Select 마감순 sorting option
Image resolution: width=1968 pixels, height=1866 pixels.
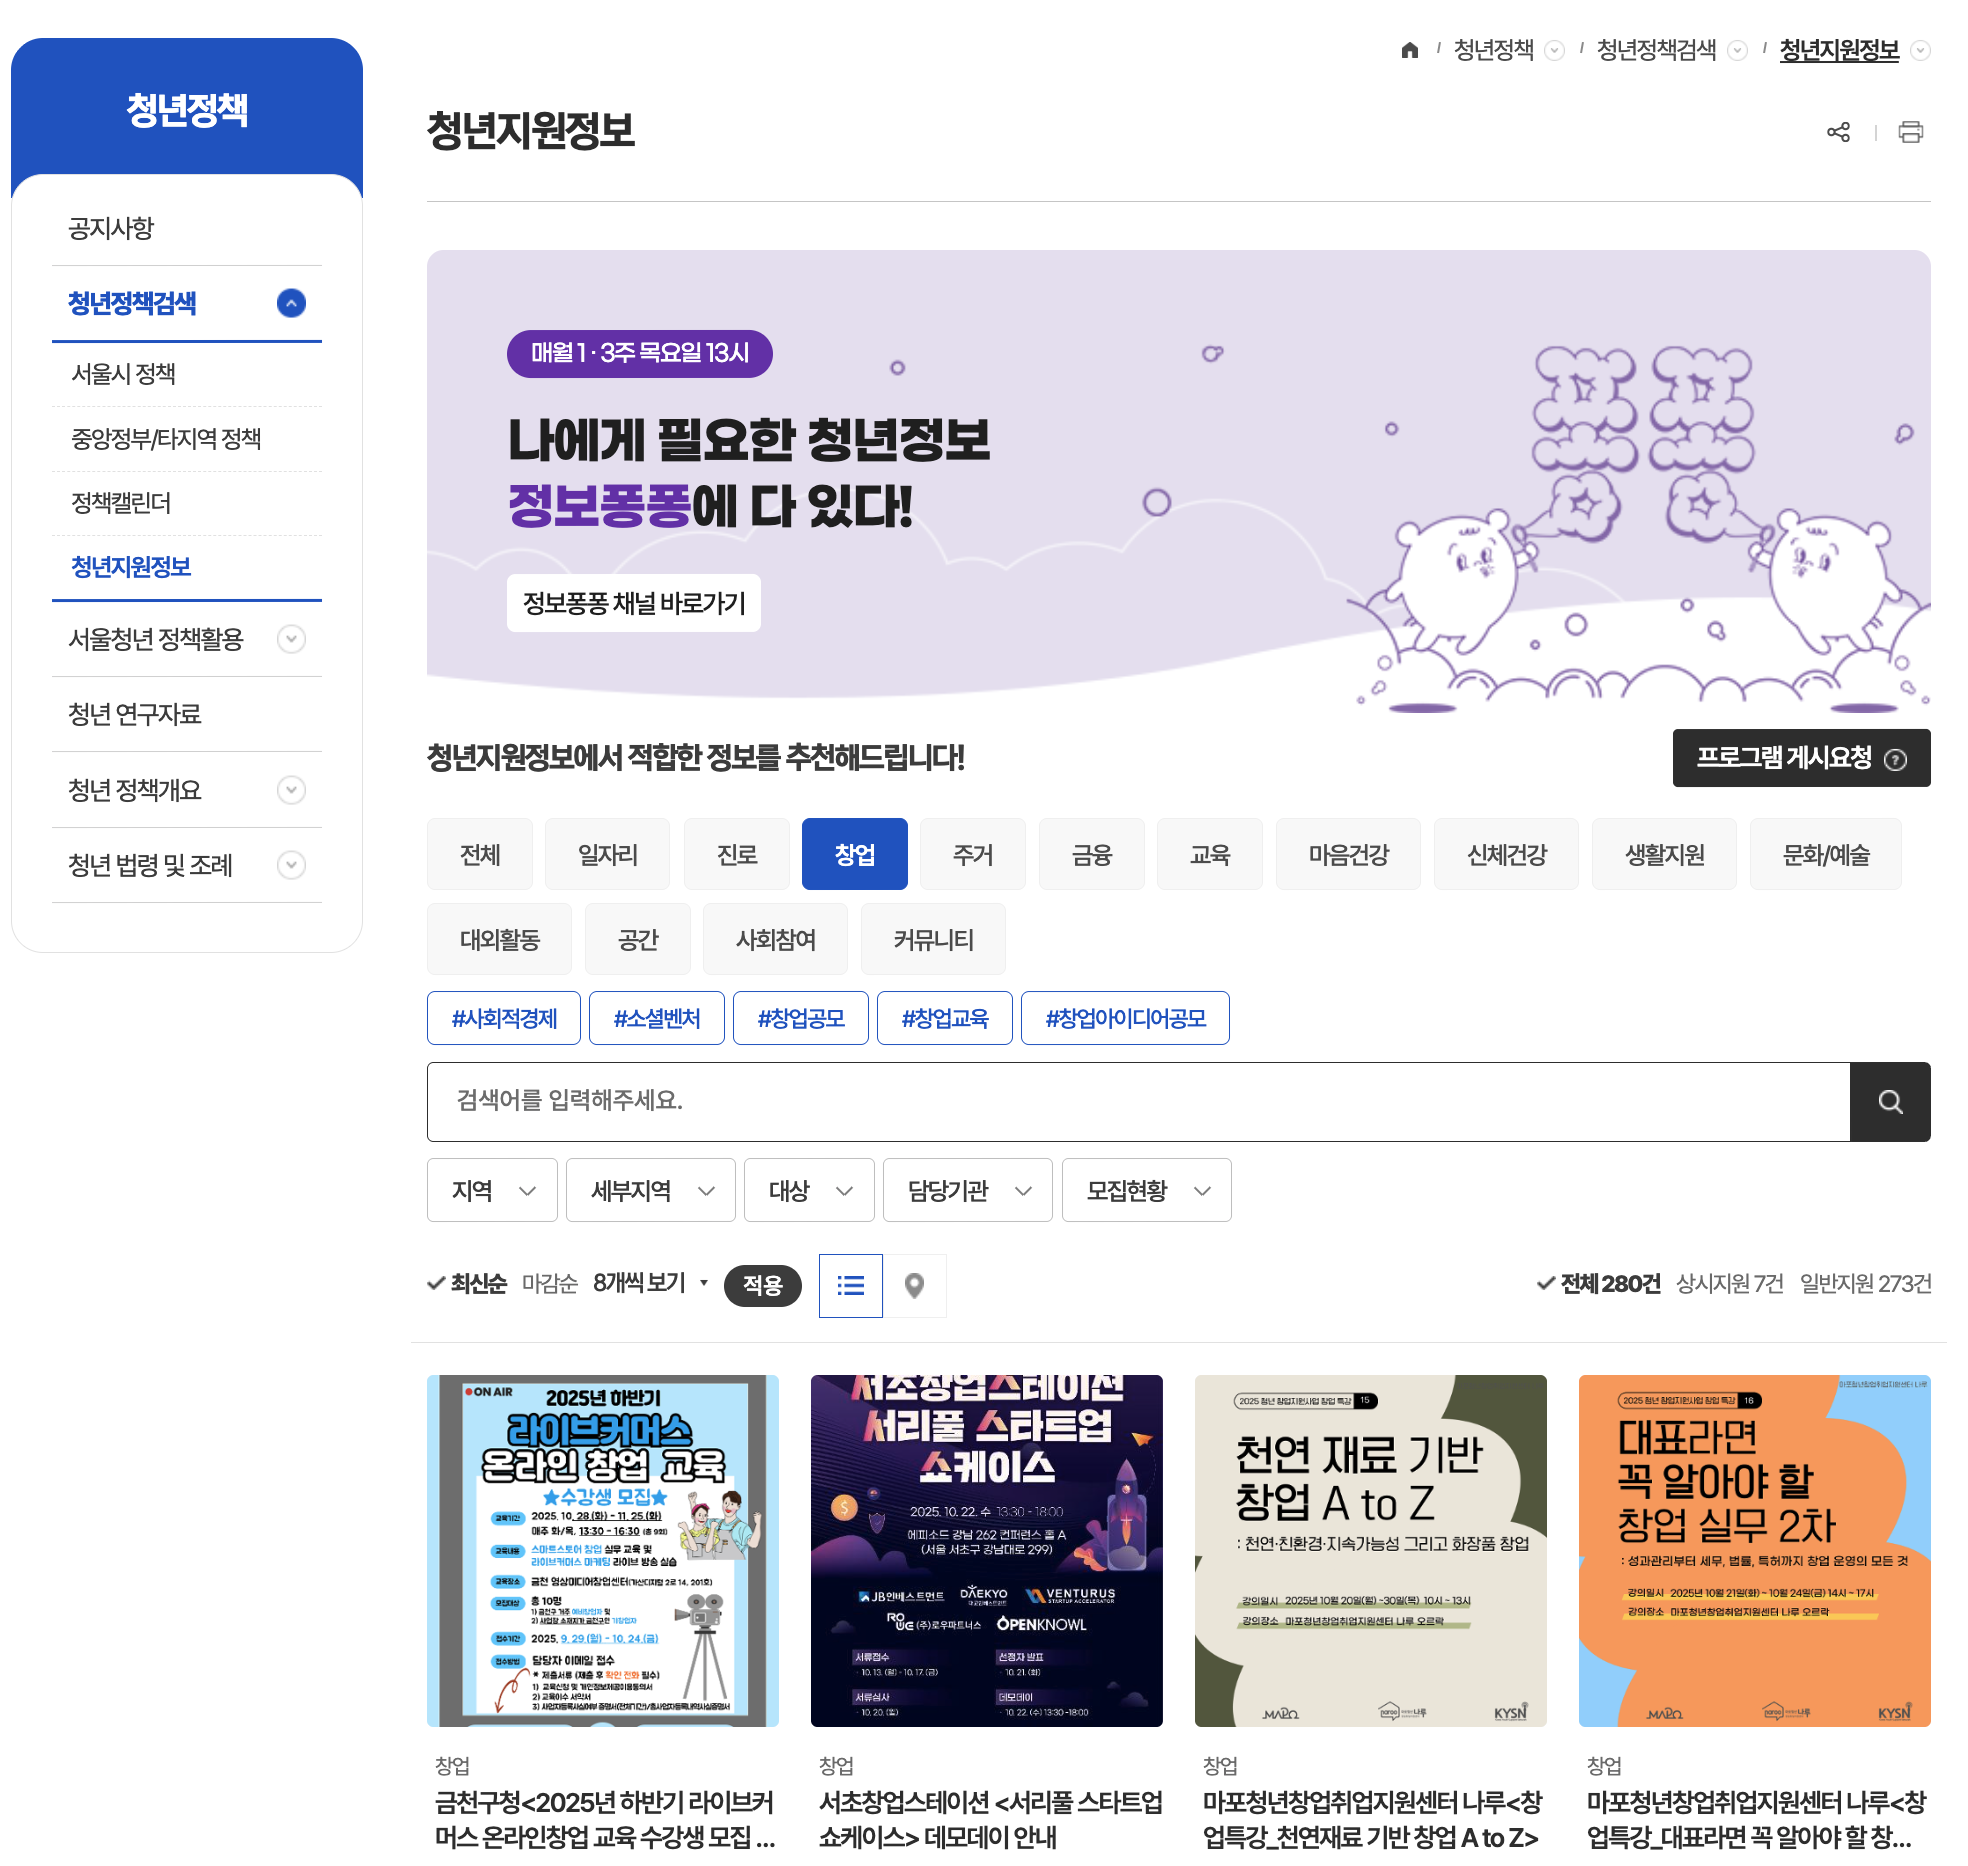pyautogui.click(x=549, y=1283)
